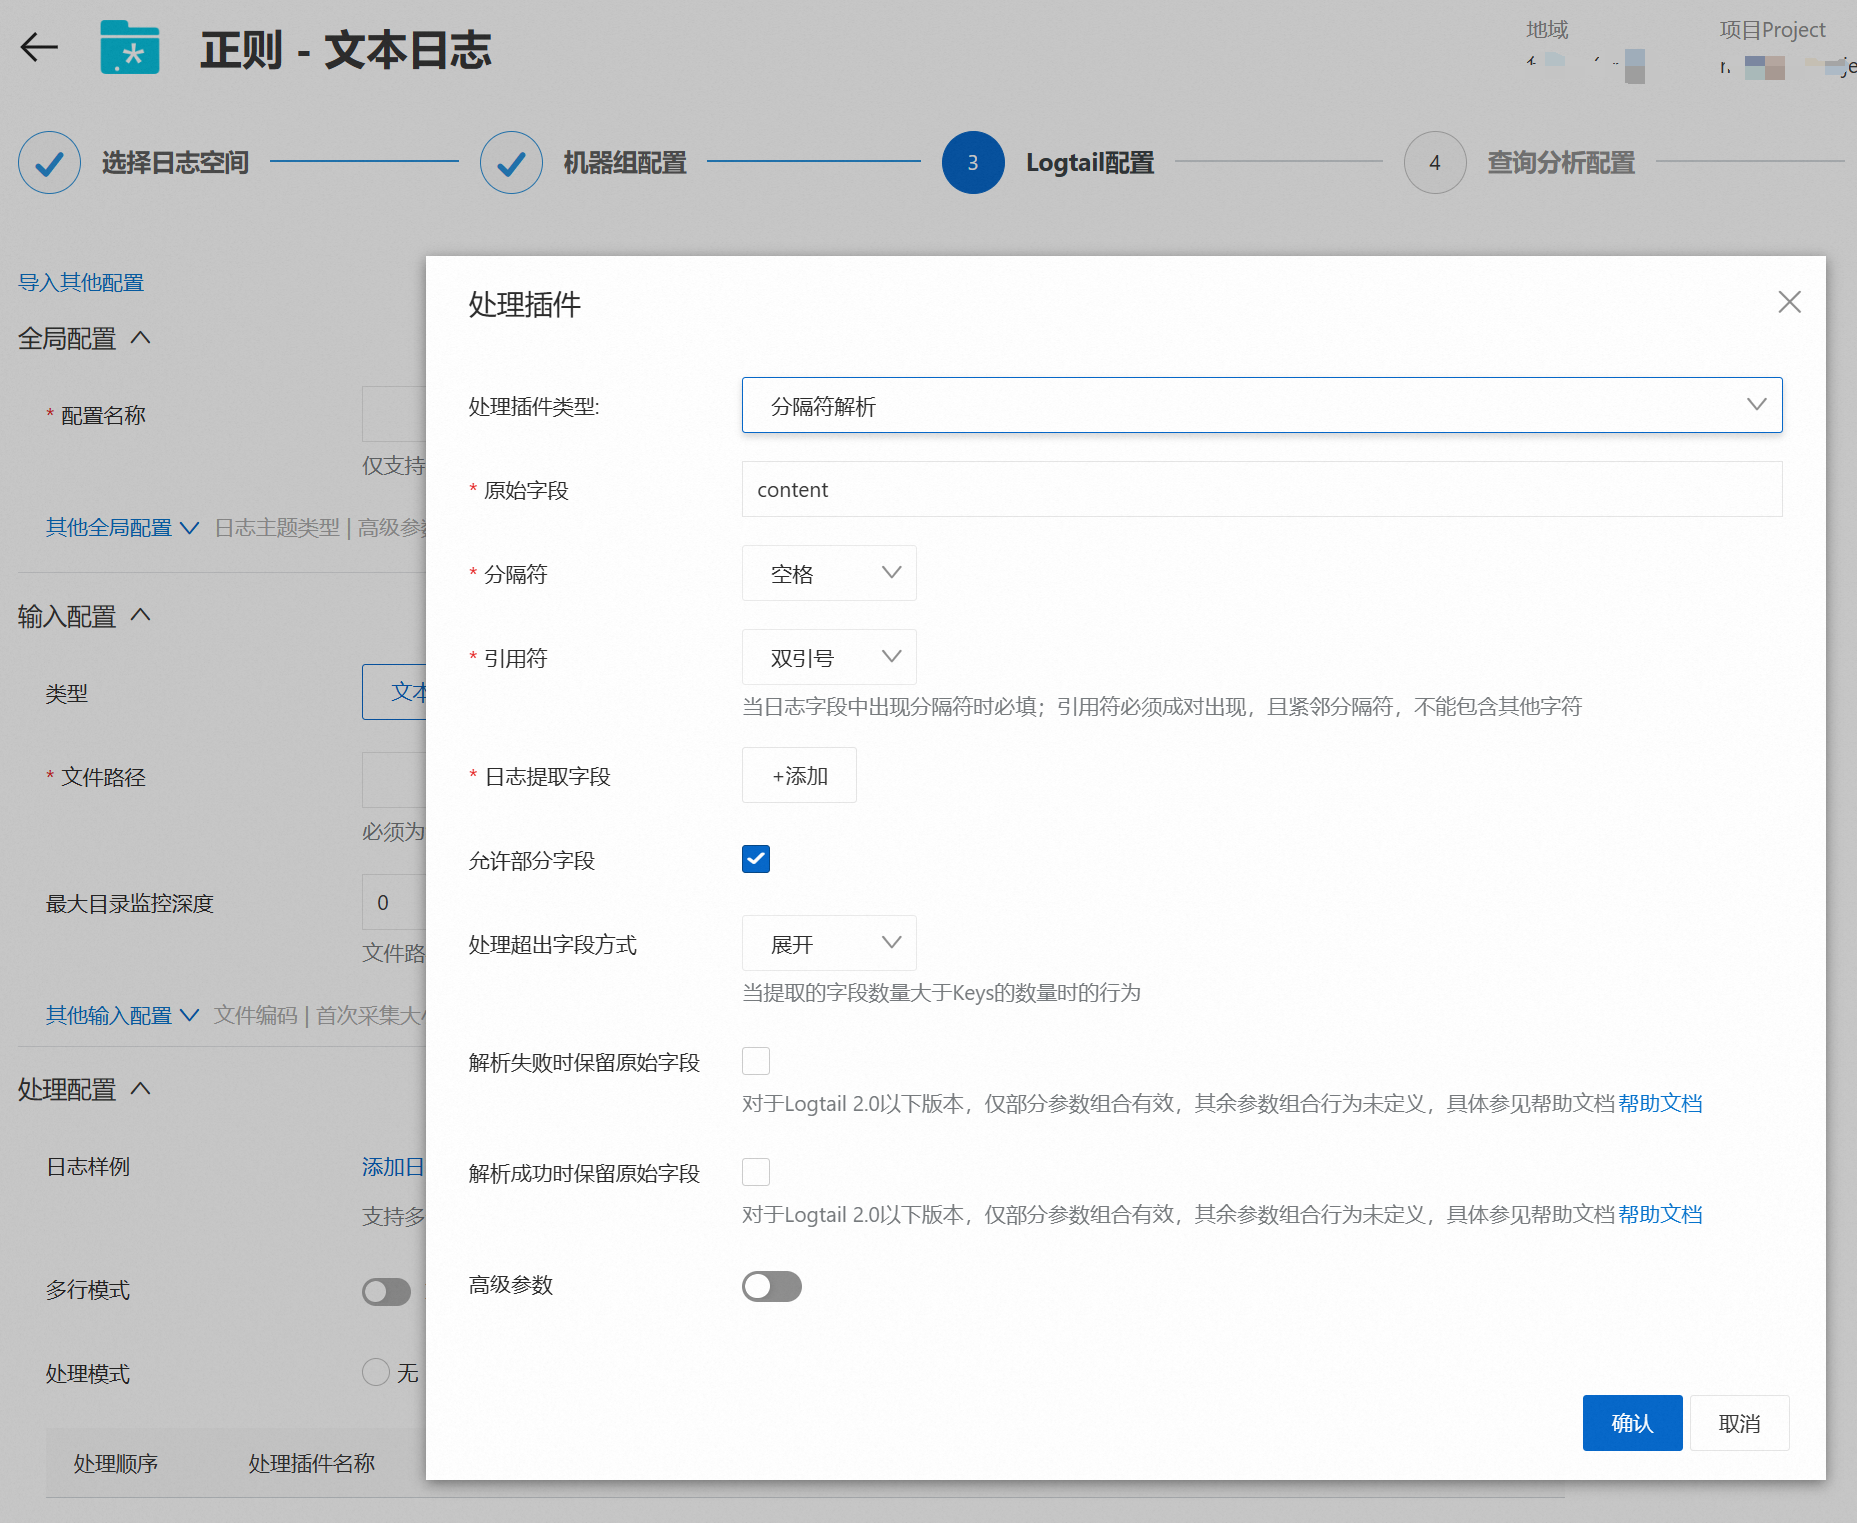Click the 项目Project label in header
Viewport: 1857px width, 1523px height.
[x=1772, y=30]
